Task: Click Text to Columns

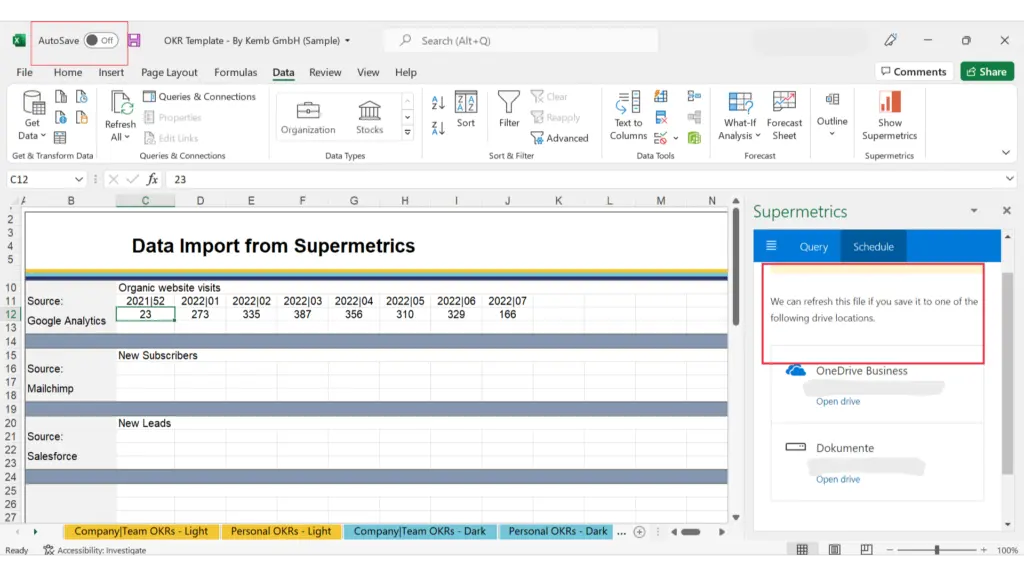Action: point(628,116)
